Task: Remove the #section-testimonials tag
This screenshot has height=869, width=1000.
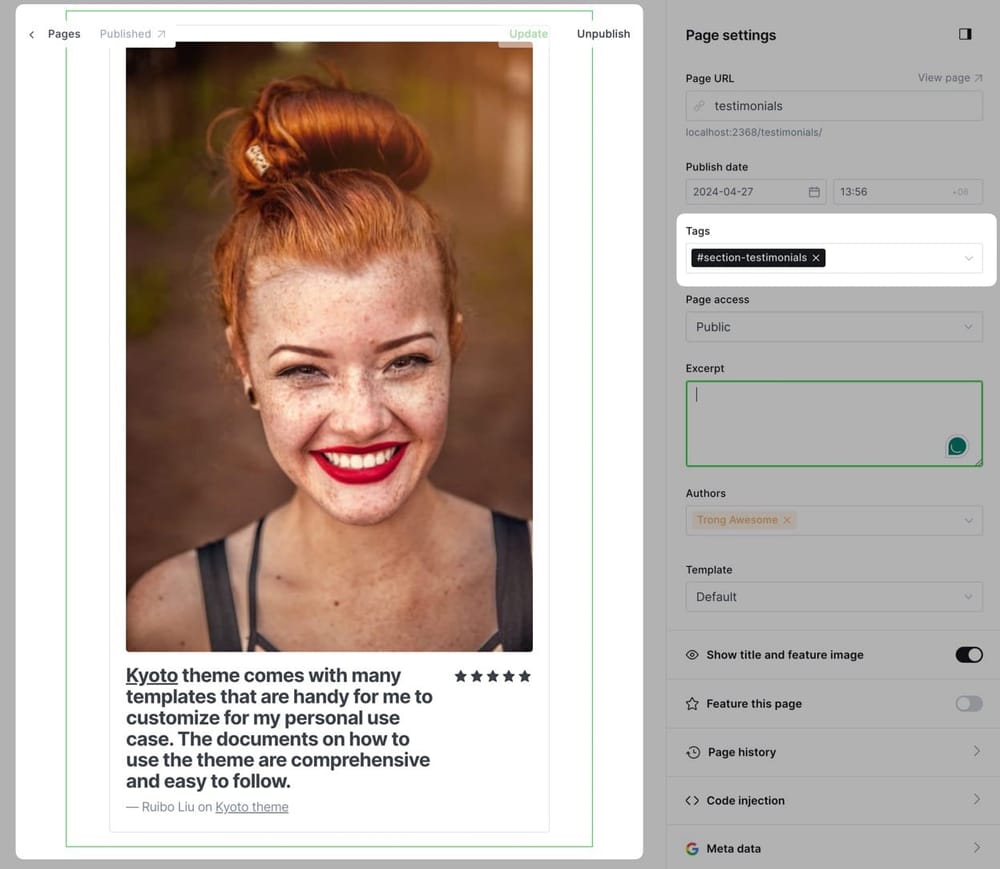Action: coord(816,258)
